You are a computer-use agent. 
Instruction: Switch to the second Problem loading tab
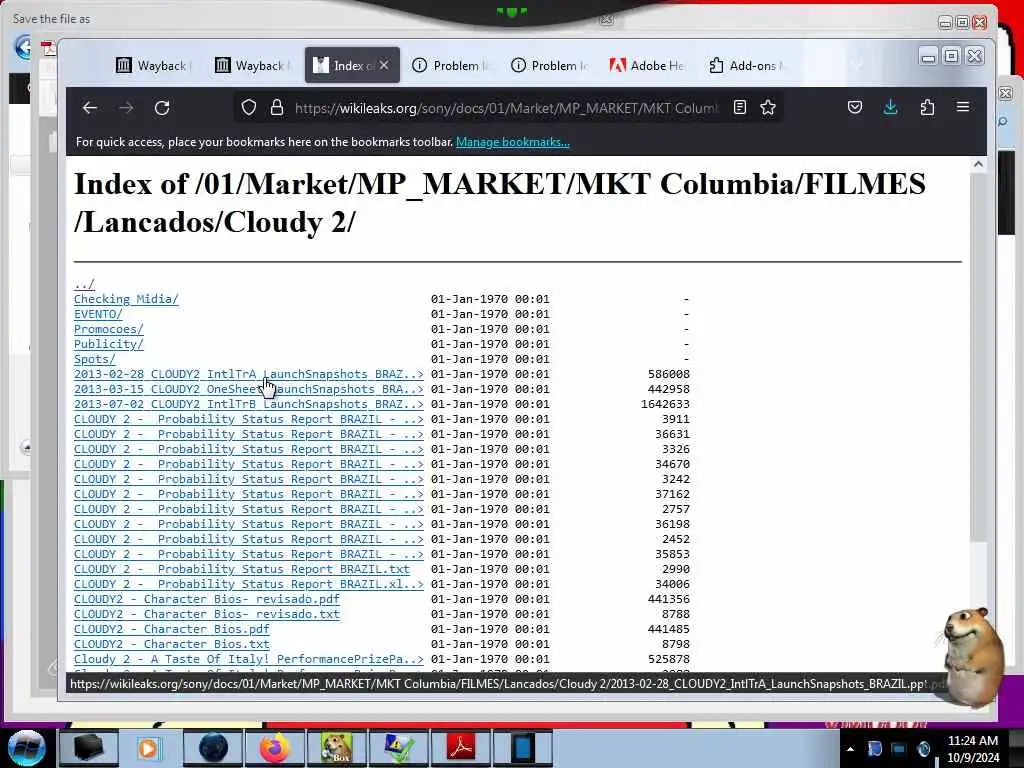(x=550, y=65)
